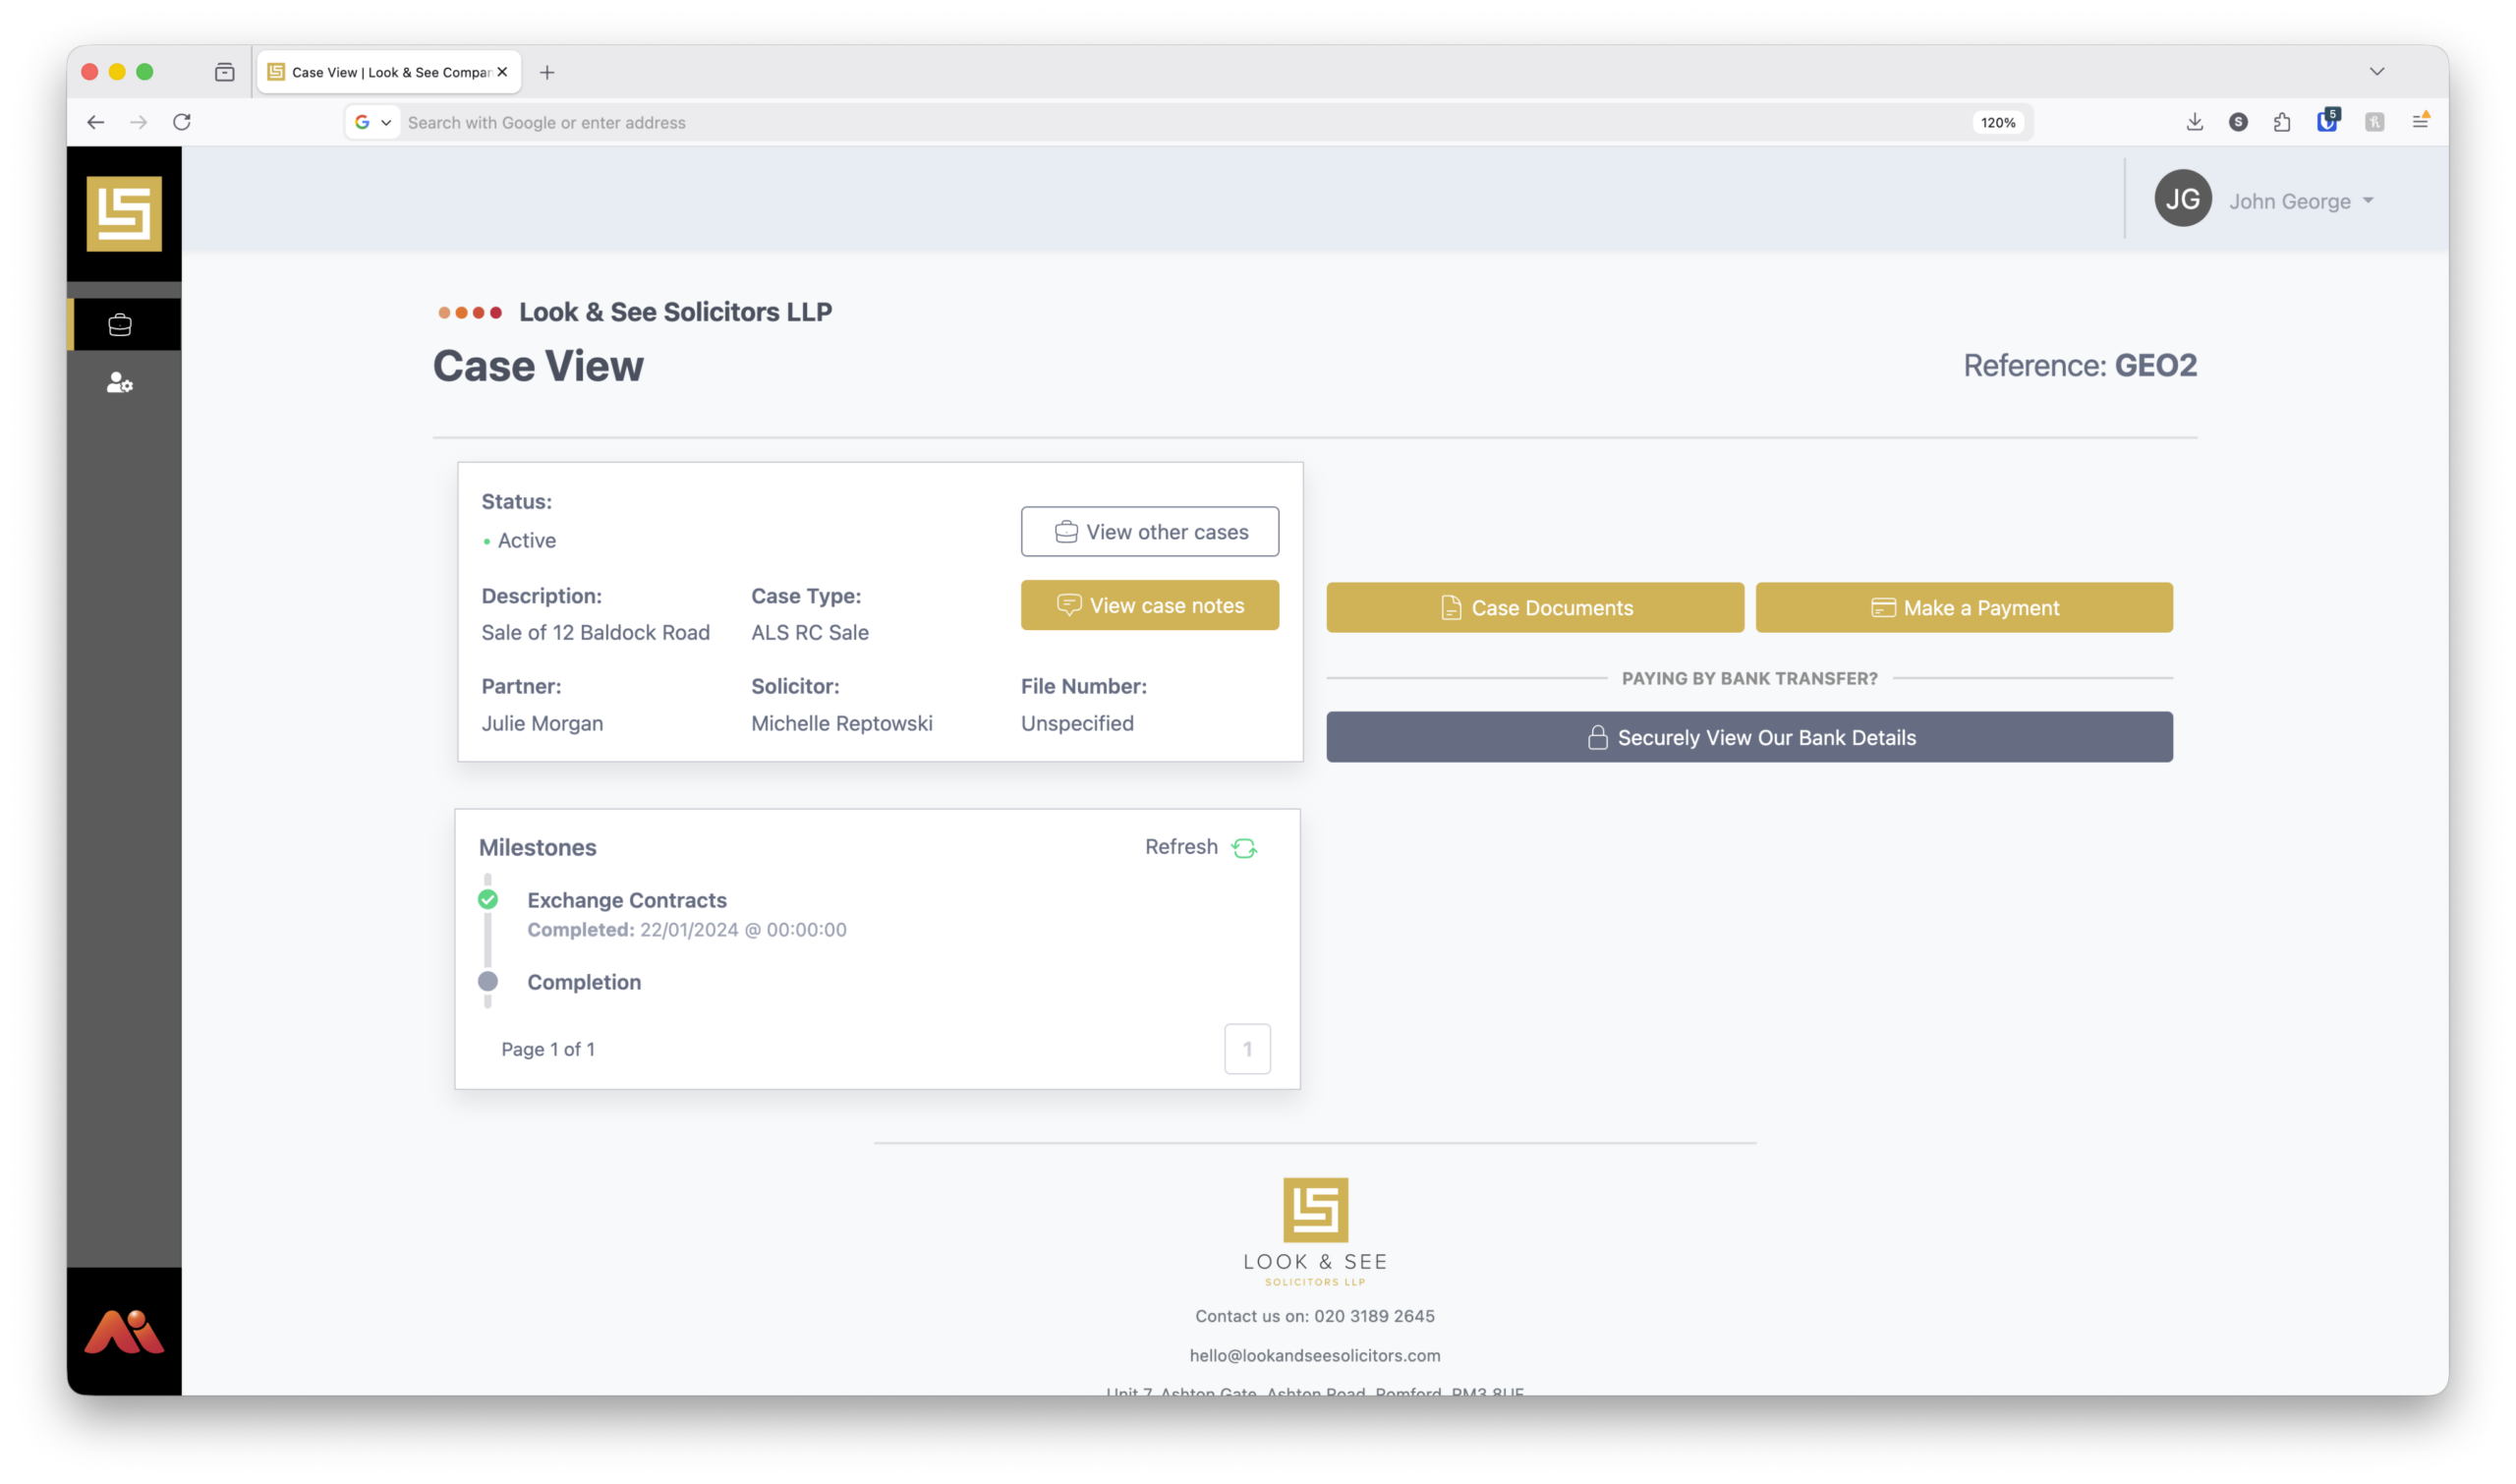Open the browser extensions puzzle icon
The height and width of the screenshot is (1484, 2516).
coord(2282,122)
